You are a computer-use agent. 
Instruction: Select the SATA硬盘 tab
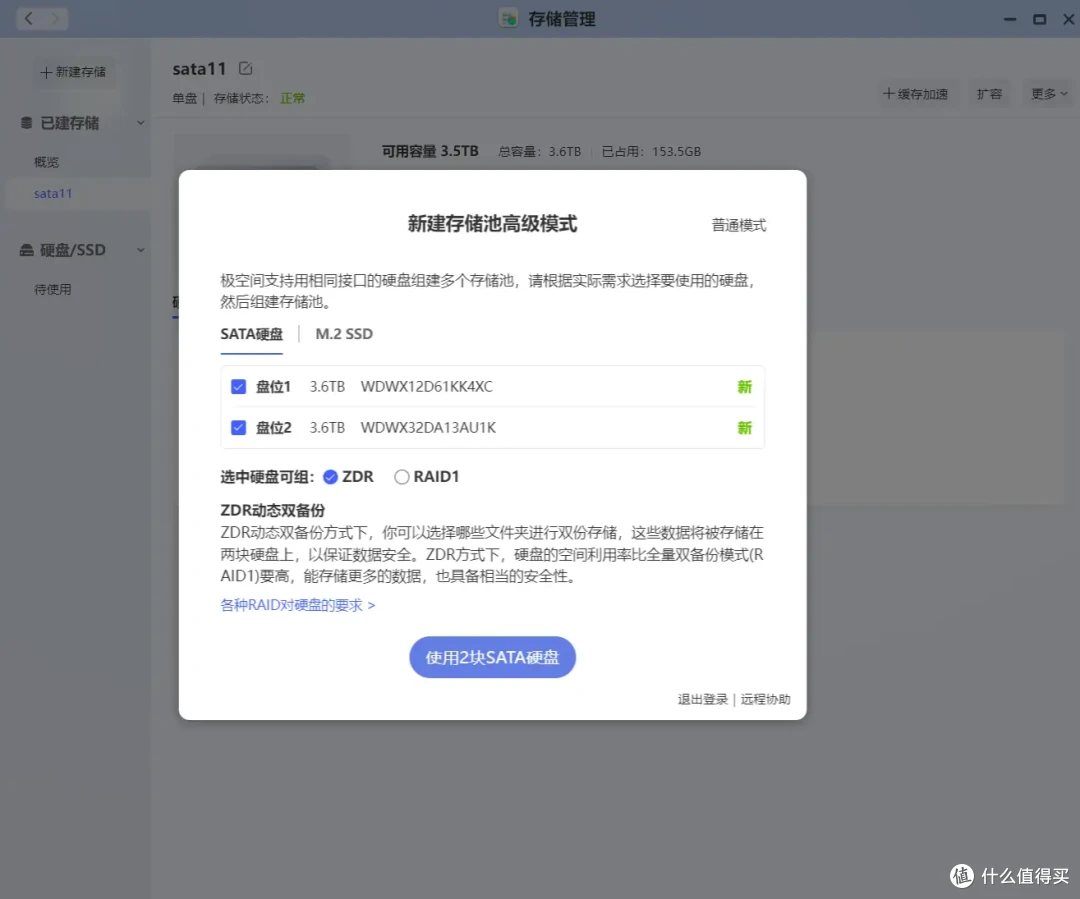click(251, 334)
